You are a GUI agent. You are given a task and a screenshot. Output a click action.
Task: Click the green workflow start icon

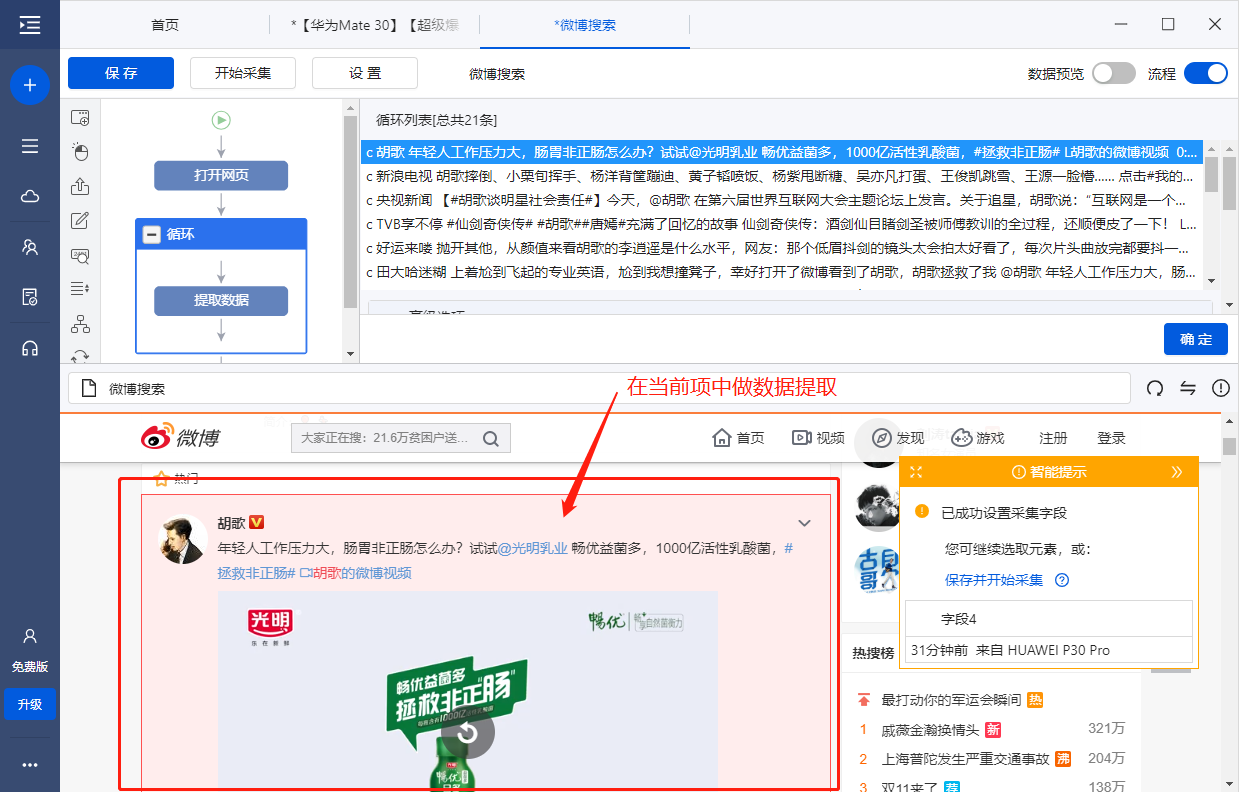click(221, 120)
